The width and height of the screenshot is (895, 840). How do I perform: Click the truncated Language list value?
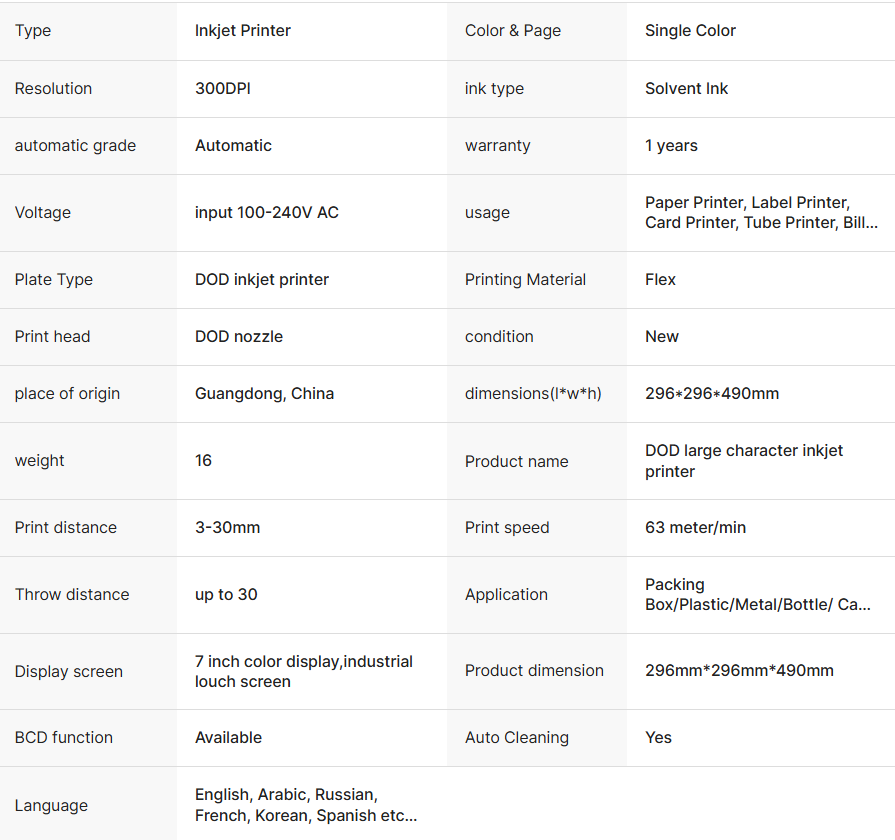[305, 805]
